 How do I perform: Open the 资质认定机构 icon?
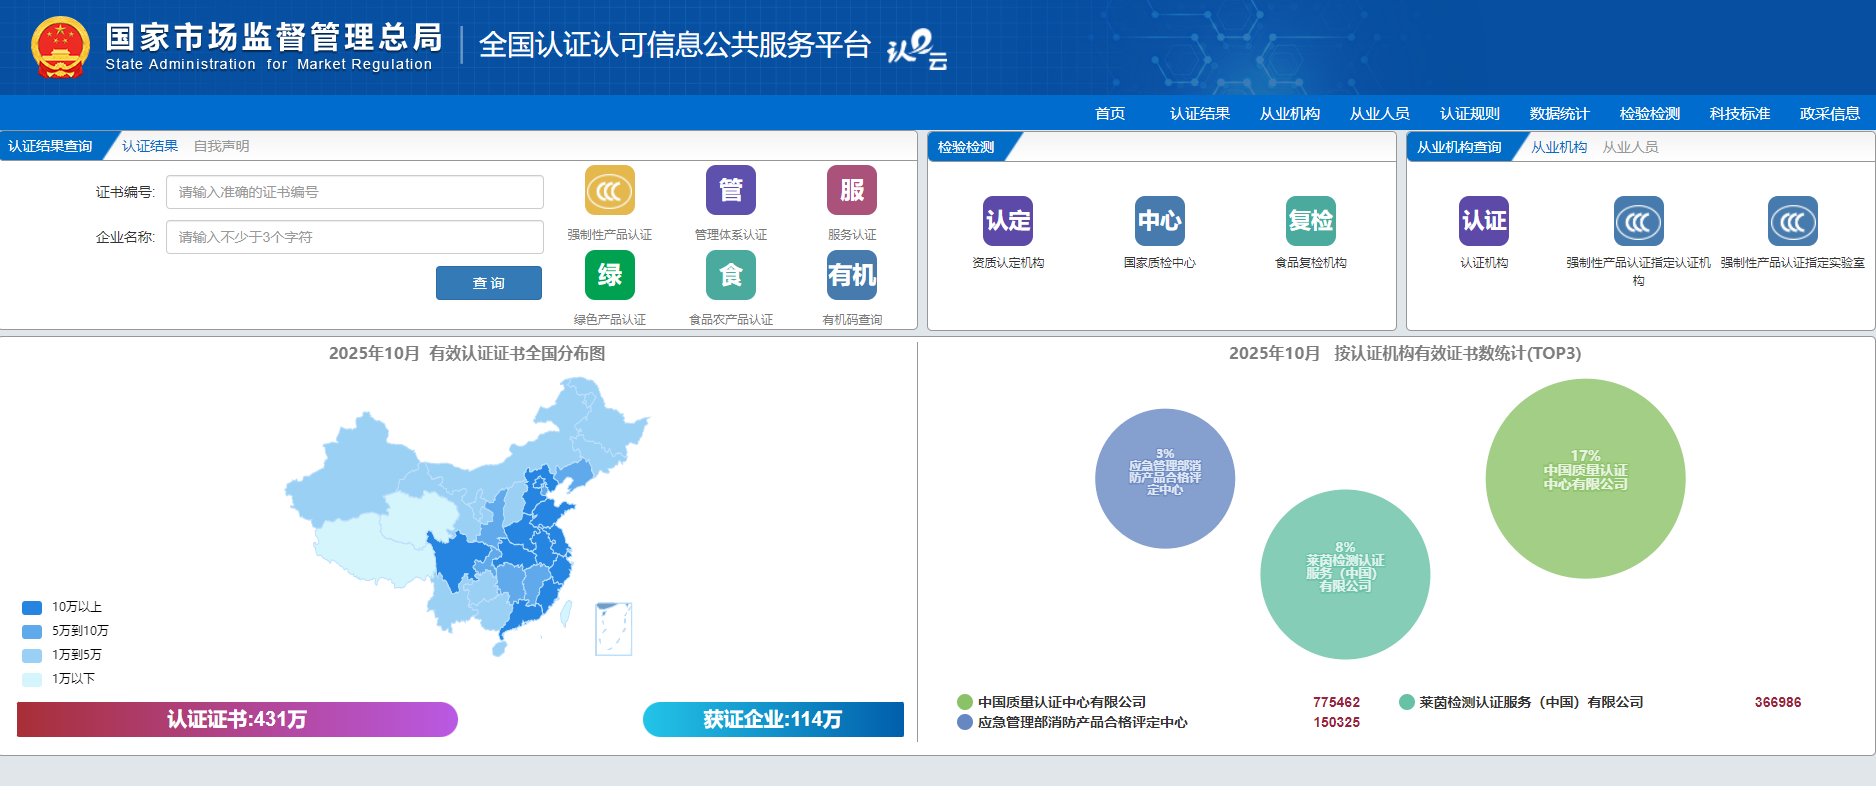coord(1007,221)
